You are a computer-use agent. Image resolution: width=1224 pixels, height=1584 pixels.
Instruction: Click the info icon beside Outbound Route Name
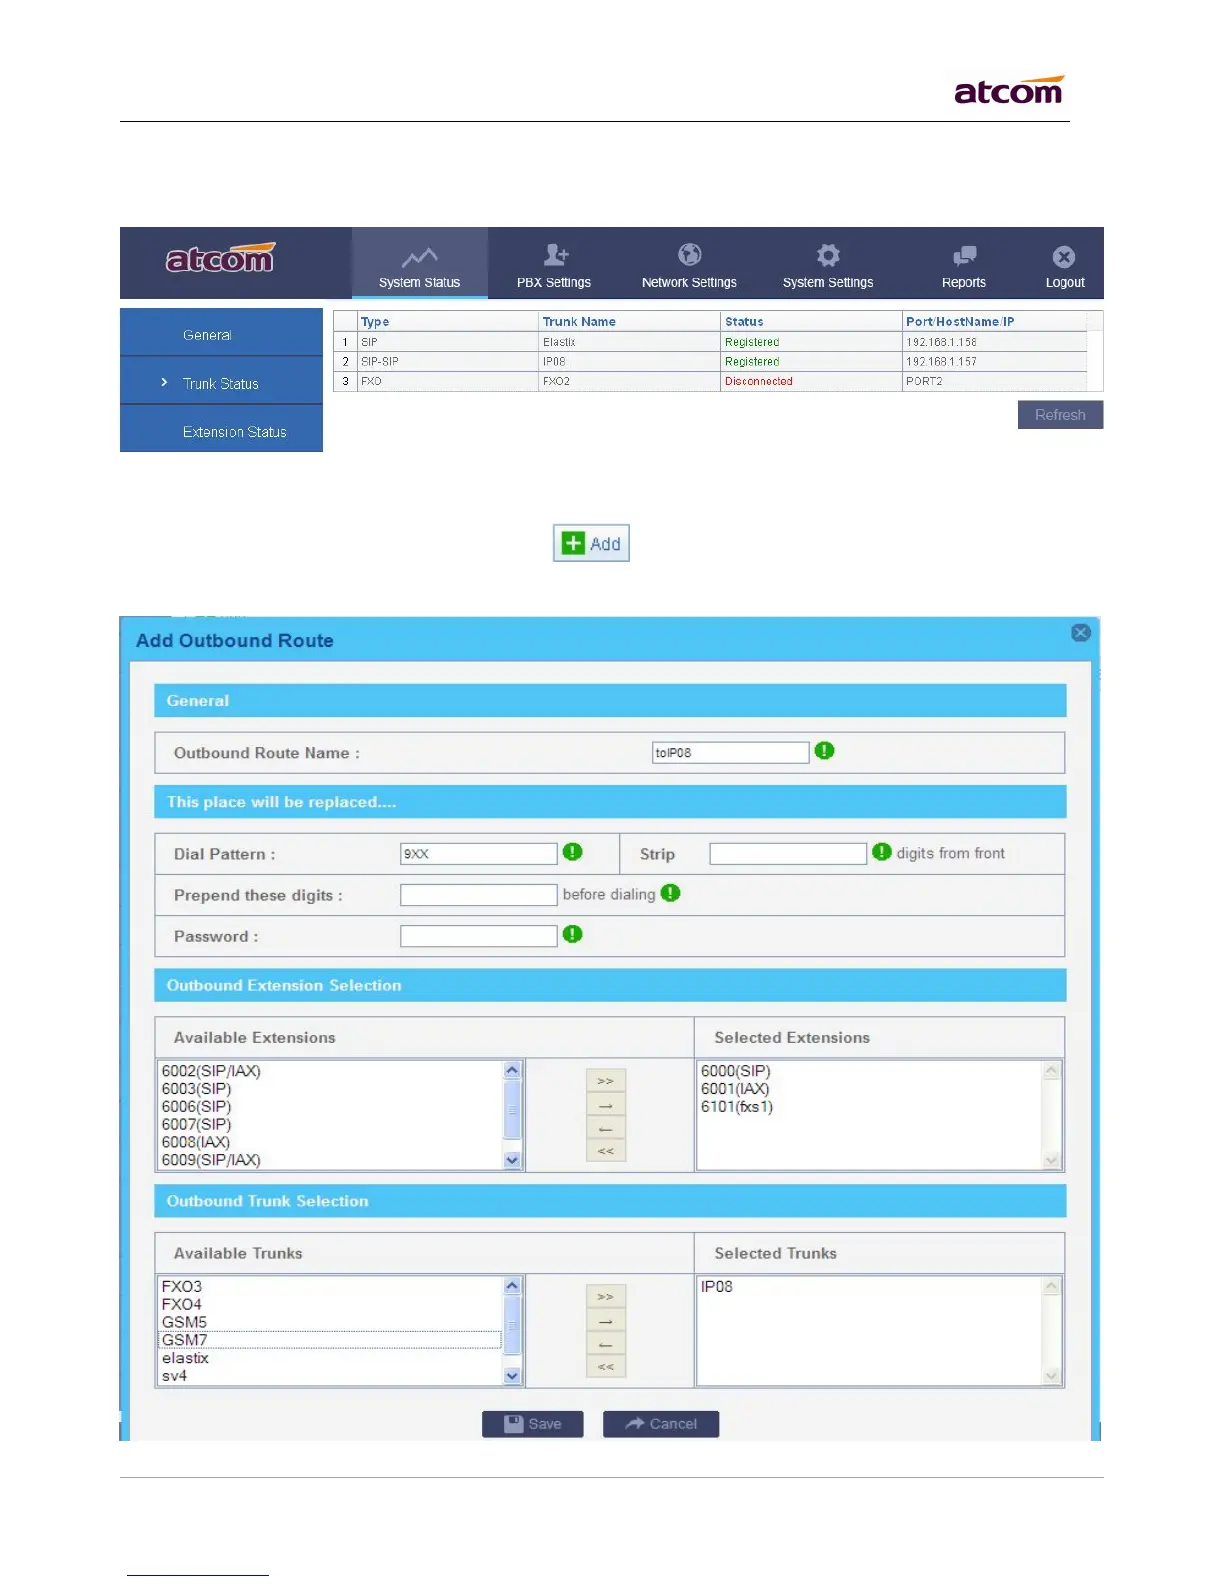(x=825, y=751)
